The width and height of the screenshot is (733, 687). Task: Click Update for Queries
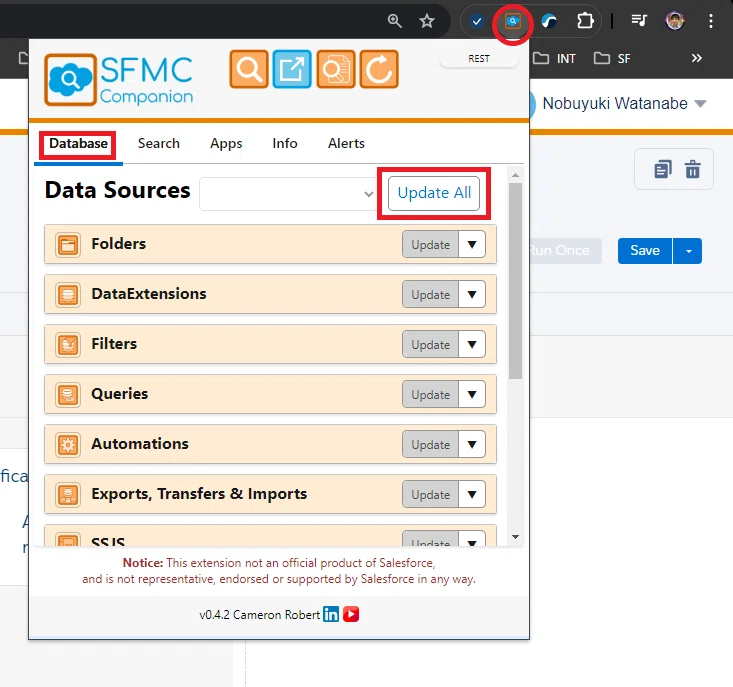pyautogui.click(x=431, y=394)
